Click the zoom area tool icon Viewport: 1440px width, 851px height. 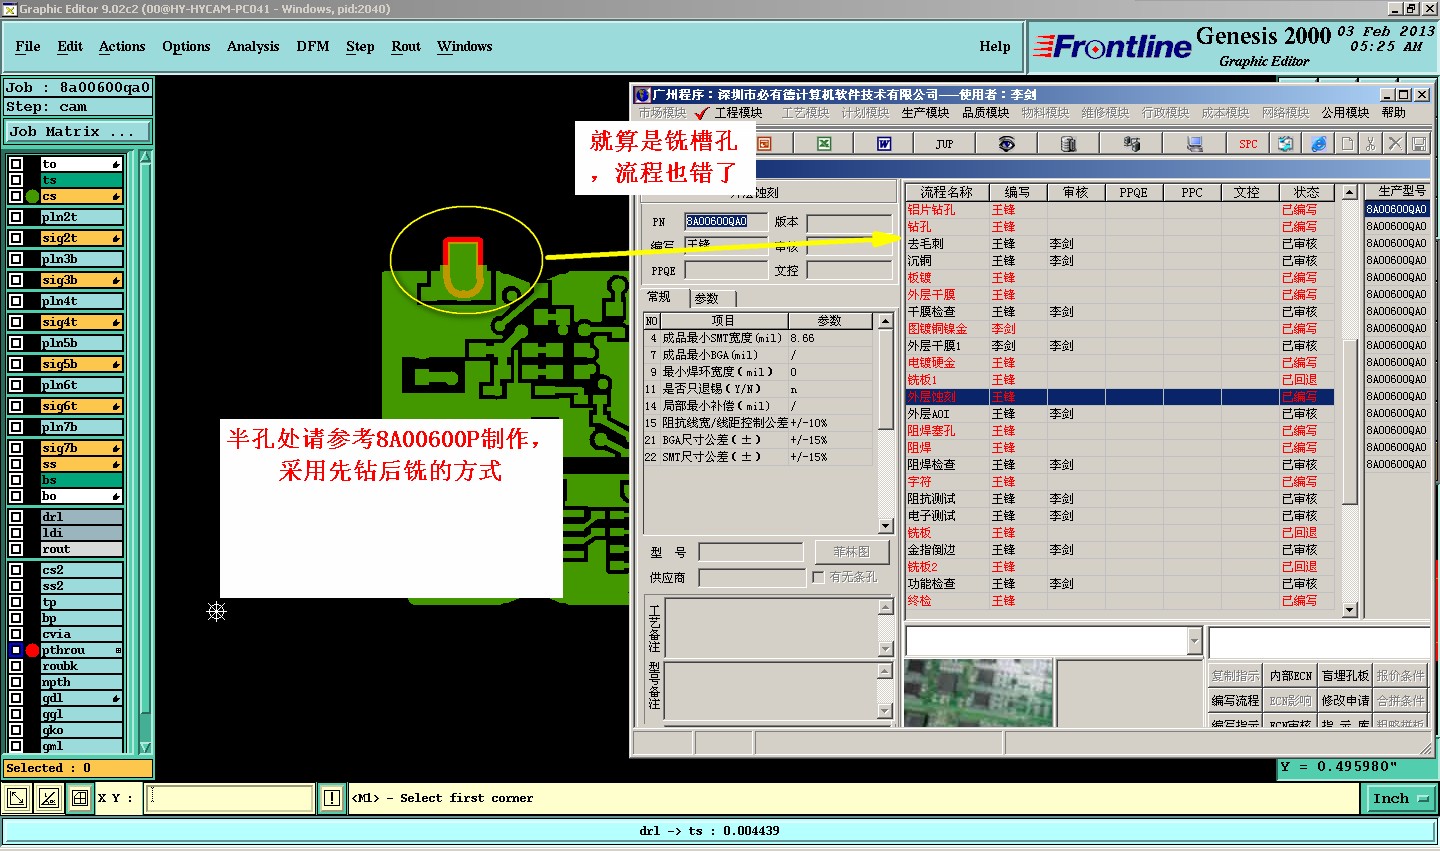pos(17,798)
